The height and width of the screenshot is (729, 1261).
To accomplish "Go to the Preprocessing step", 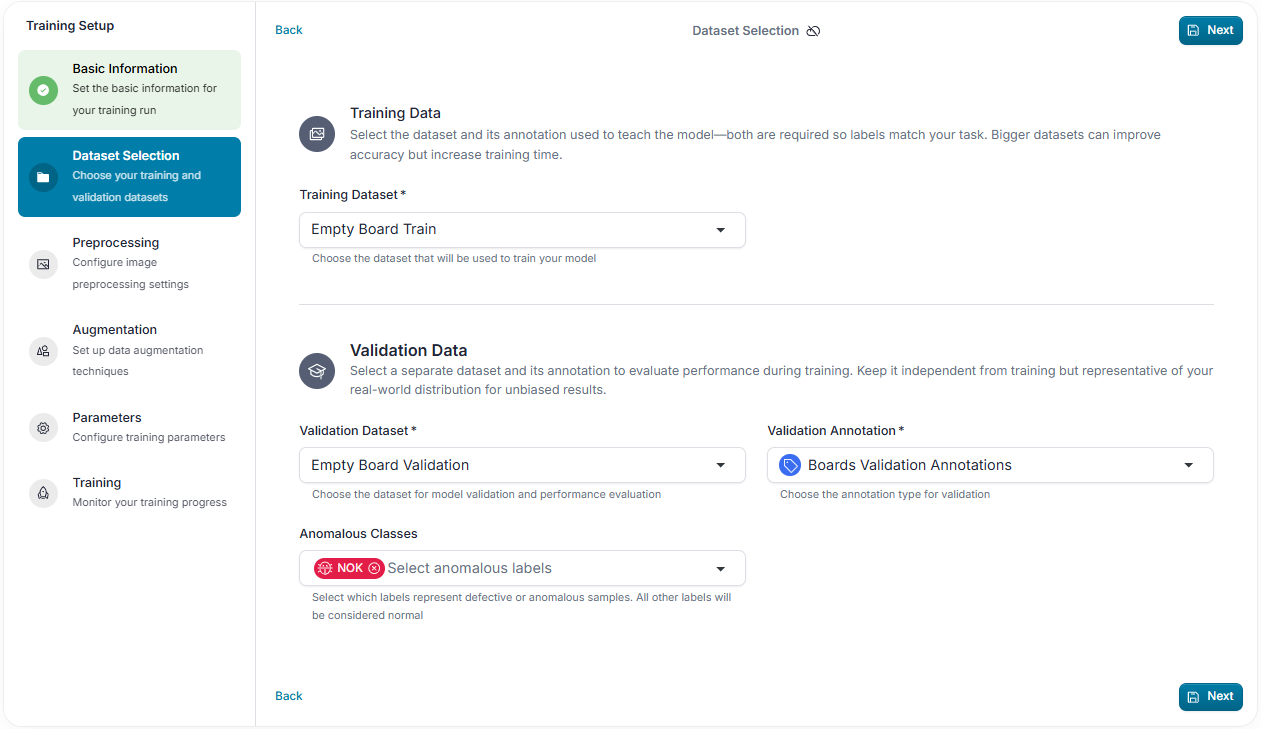I will 129,265.
